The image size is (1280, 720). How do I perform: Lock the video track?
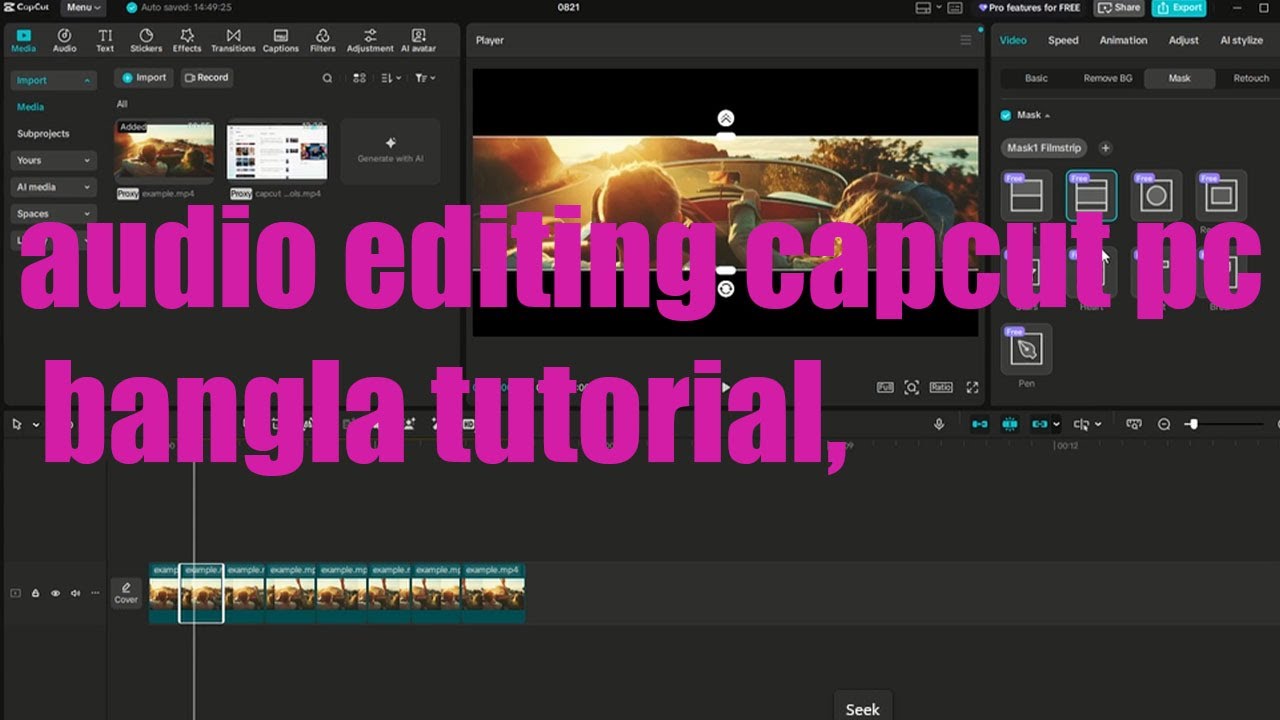[x=35, y=593]
